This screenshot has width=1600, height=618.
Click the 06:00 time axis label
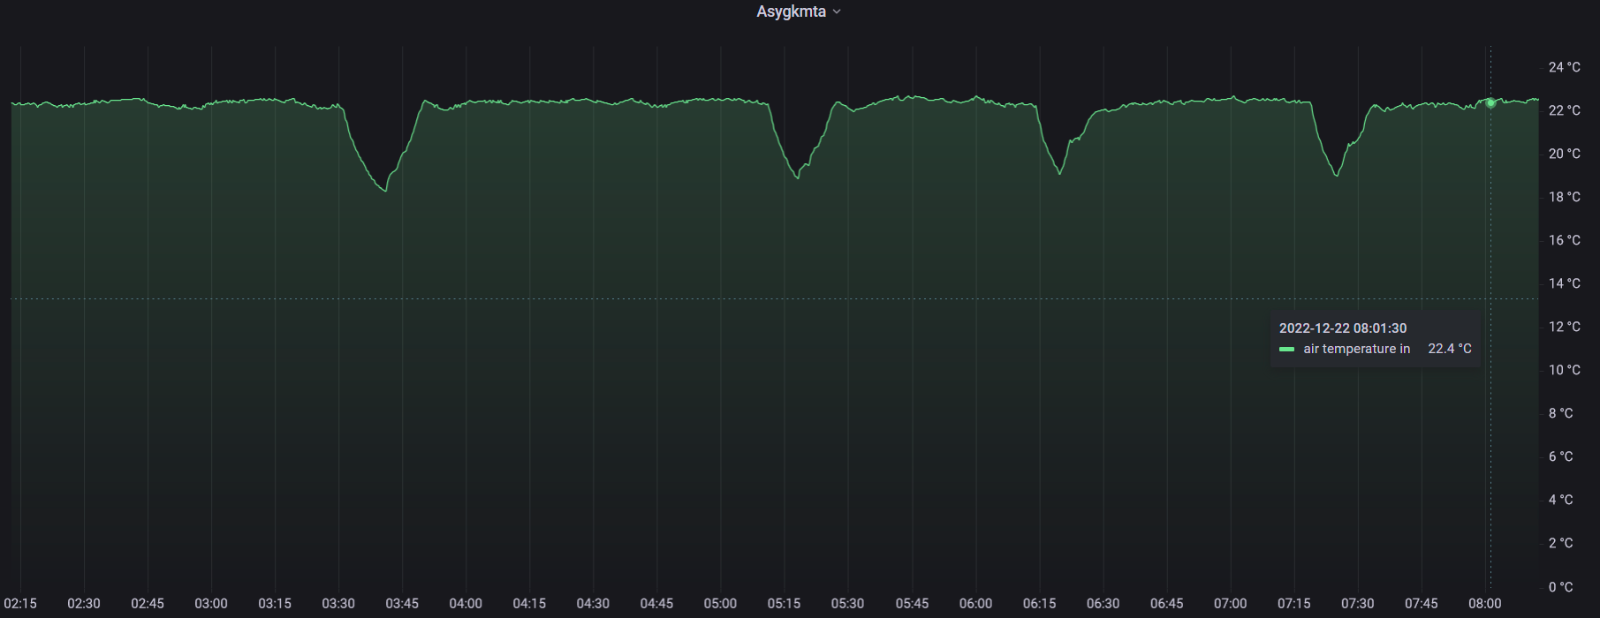point(975,603)
